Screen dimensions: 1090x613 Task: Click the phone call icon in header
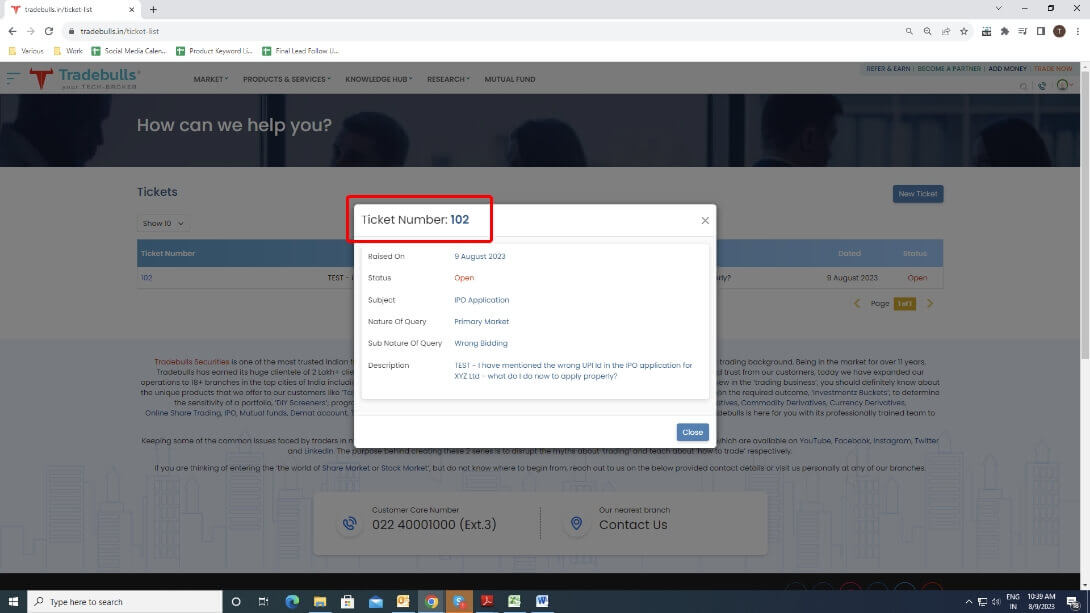pos(1042,86)
